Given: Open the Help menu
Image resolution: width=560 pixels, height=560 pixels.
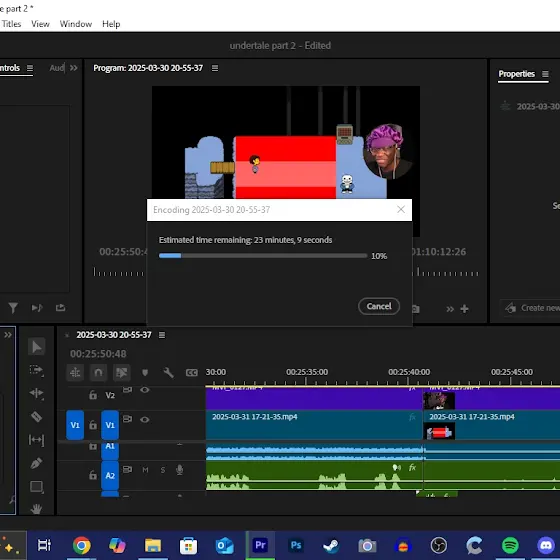Looking at the screenshot, I should 111,24.
